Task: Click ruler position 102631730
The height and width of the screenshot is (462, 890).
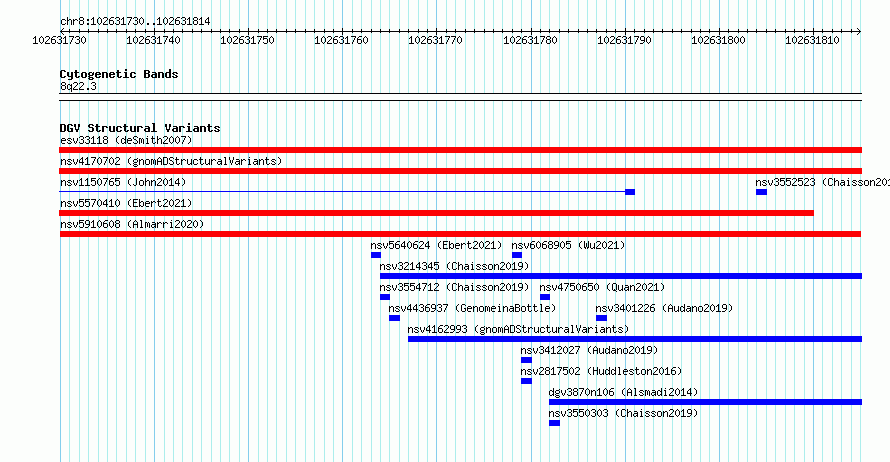Action: pyautogui.click(x=60, y=40)
